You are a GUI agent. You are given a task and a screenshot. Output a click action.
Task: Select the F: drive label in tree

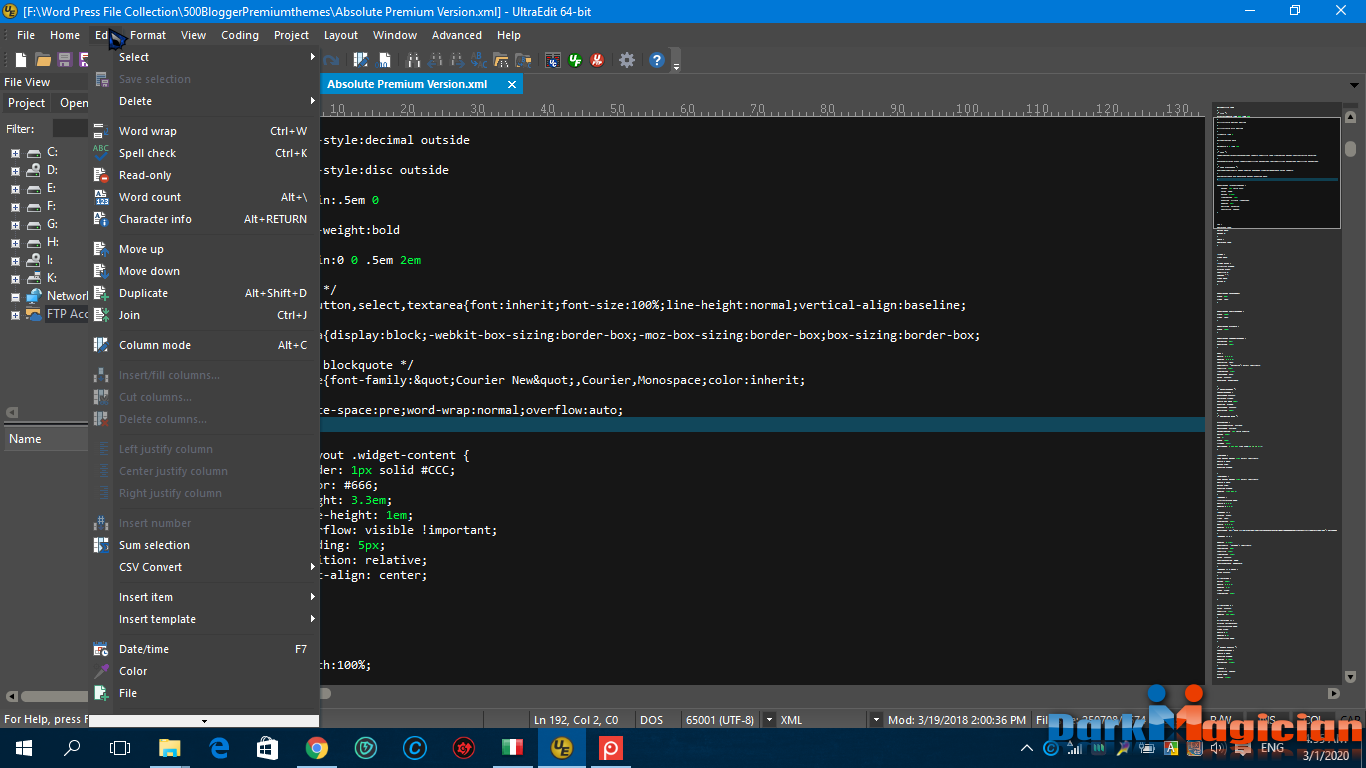point(52,207)
